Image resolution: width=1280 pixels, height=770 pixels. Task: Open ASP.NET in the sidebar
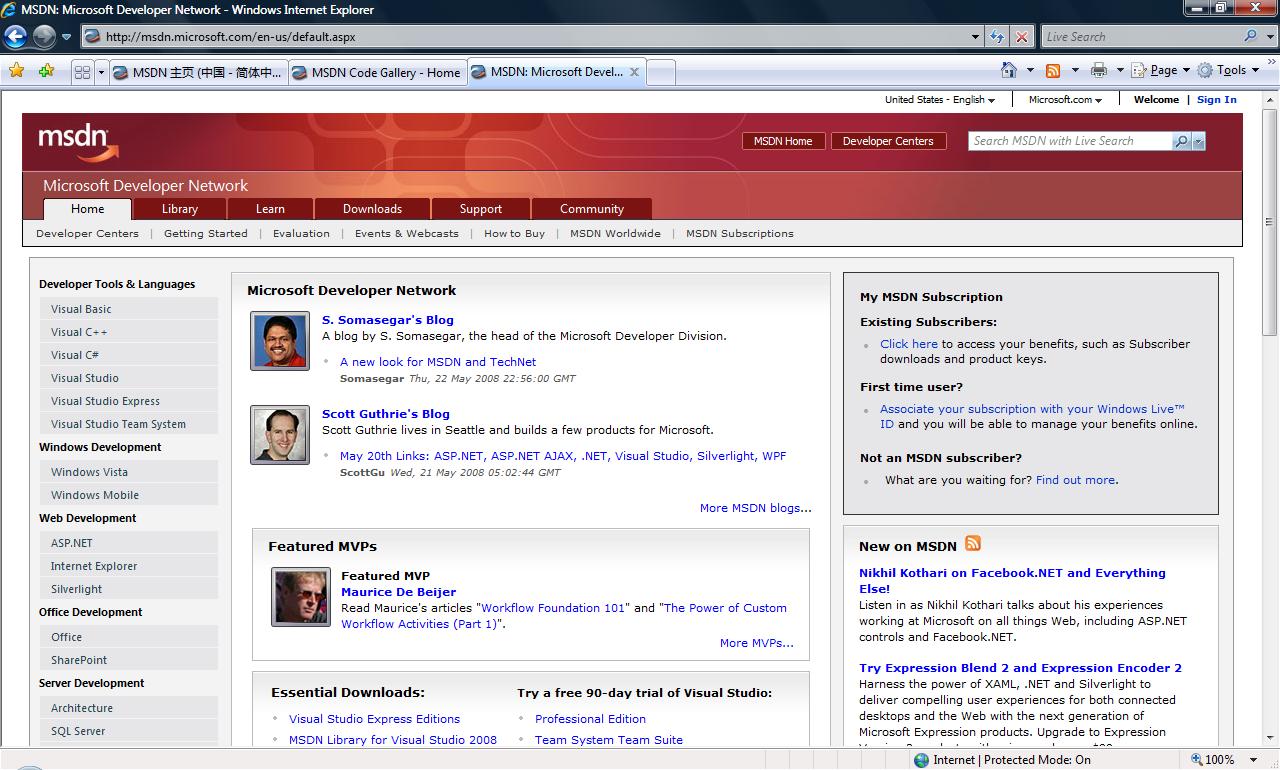(129, 543)
